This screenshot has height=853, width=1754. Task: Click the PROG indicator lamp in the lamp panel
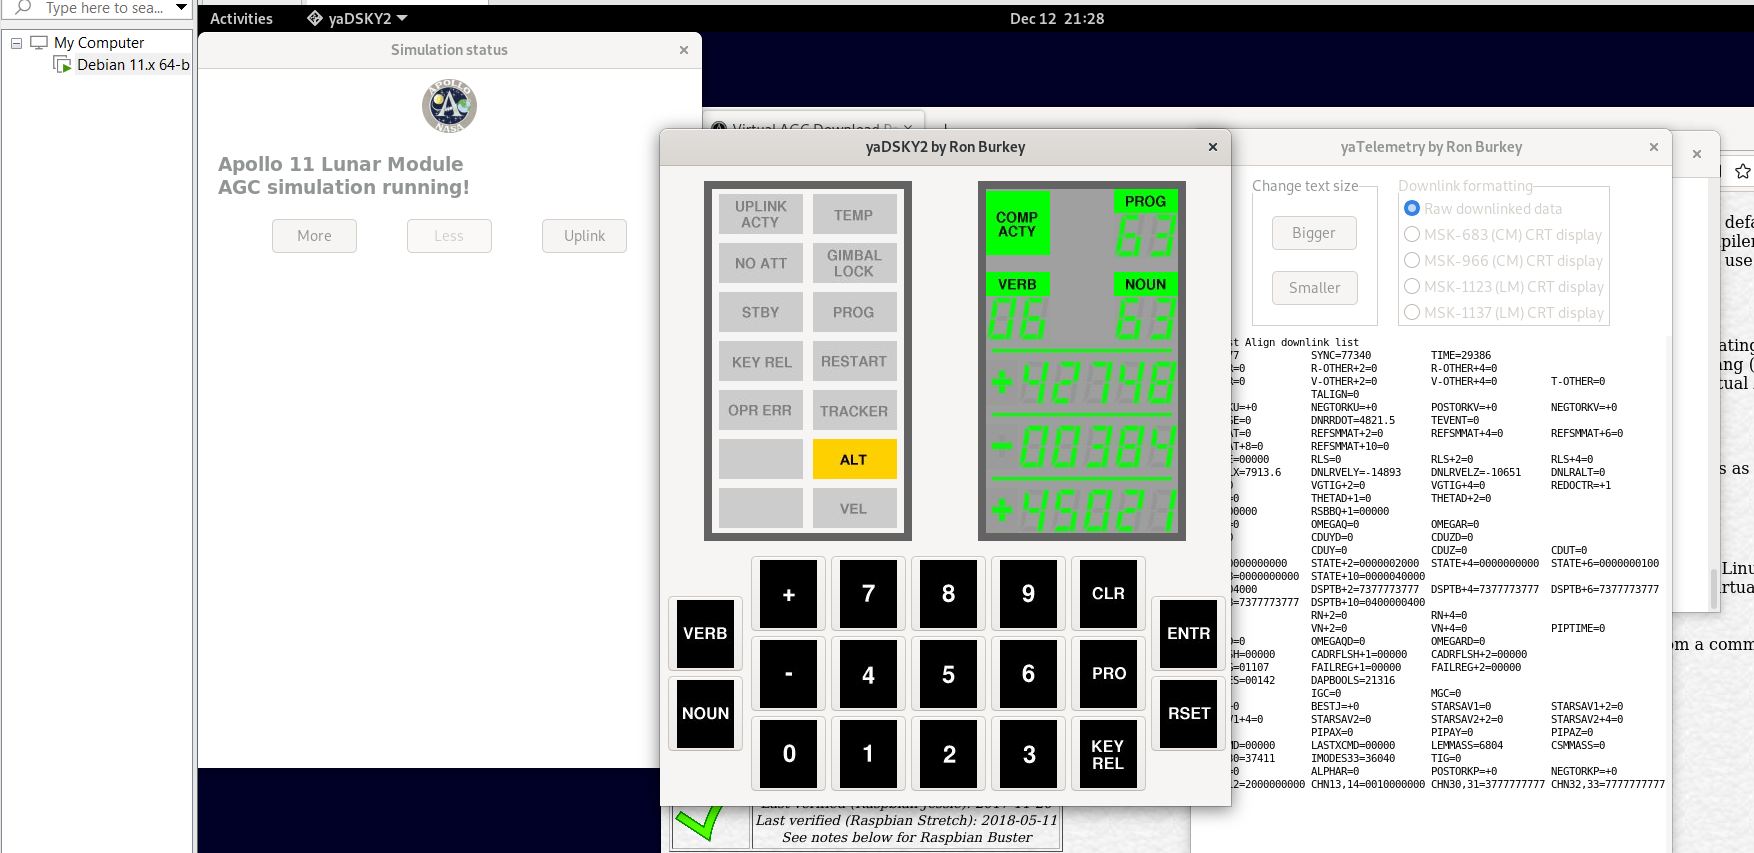tap(854, 312)
